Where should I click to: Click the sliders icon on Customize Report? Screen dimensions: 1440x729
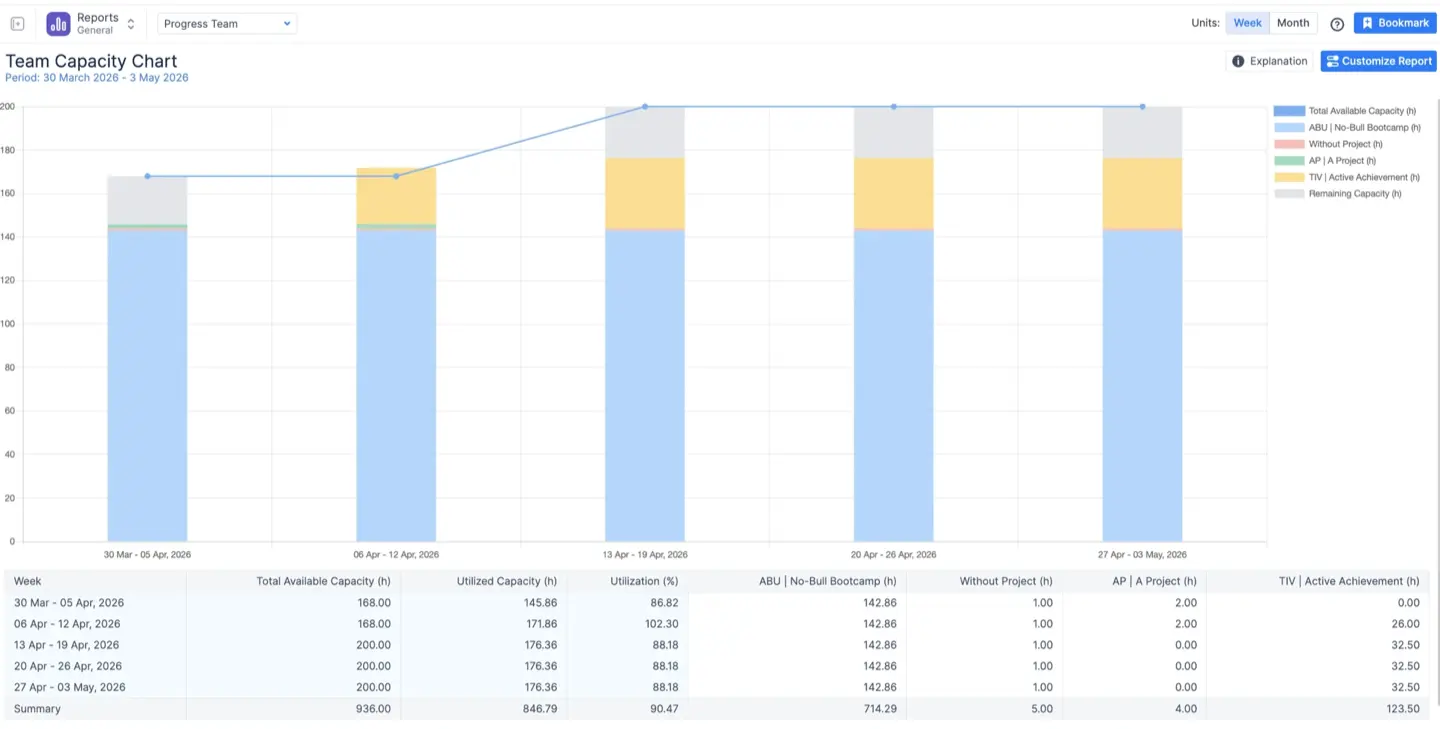pos(1333,61)
